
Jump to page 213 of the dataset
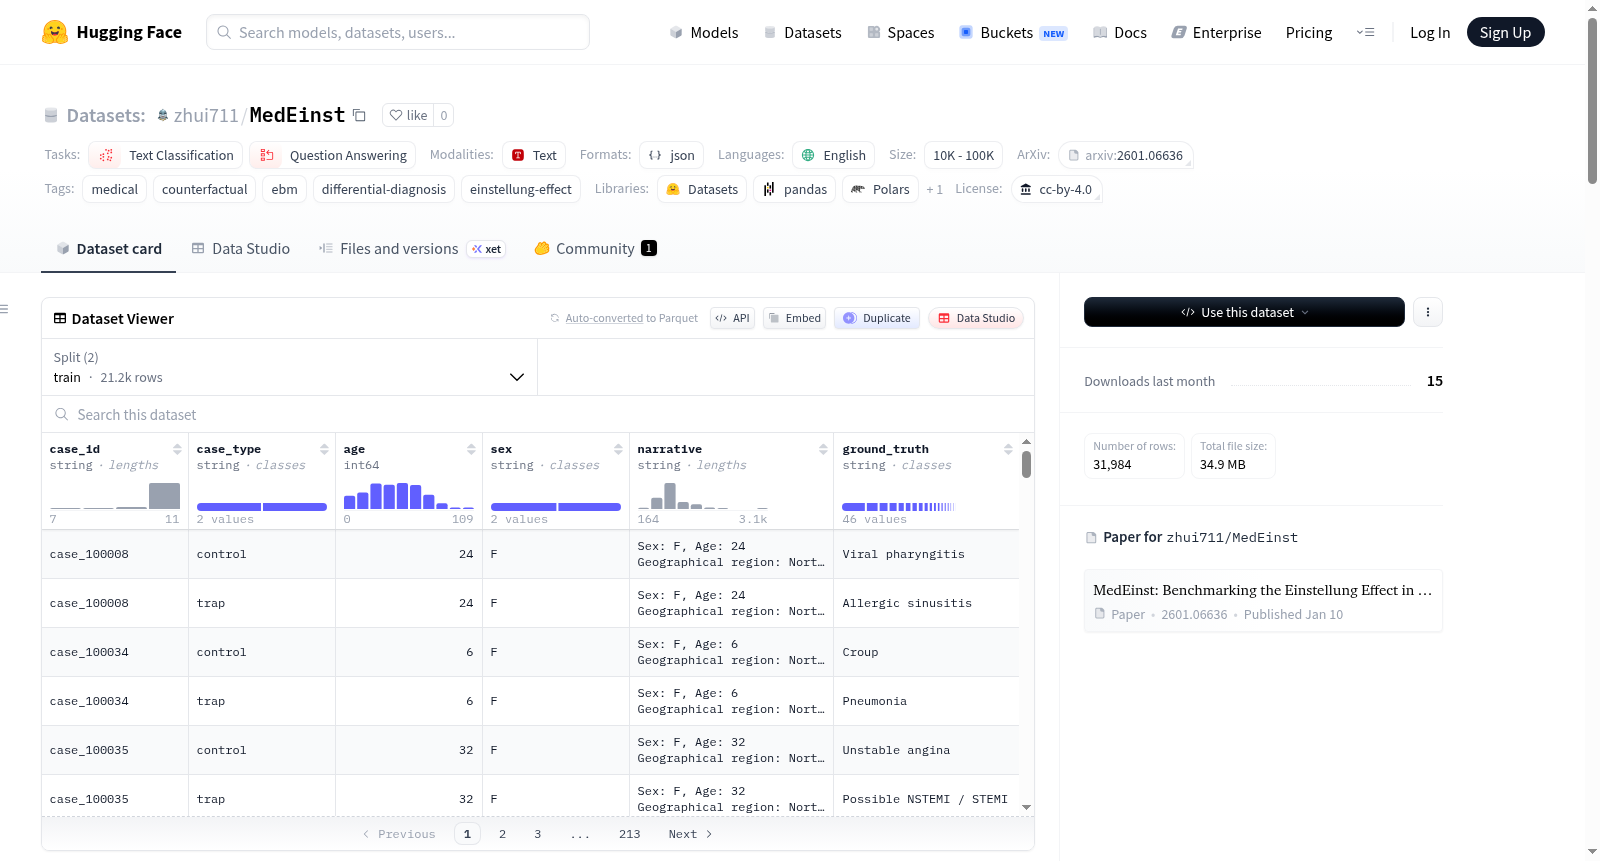[630, 834]
